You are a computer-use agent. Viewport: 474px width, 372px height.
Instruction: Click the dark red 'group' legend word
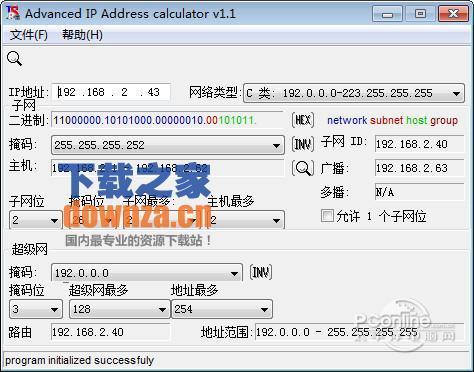tap(444, 120)
